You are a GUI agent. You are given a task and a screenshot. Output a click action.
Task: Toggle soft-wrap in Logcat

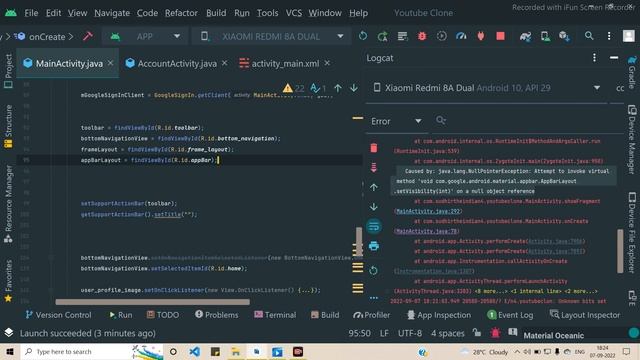373,226
